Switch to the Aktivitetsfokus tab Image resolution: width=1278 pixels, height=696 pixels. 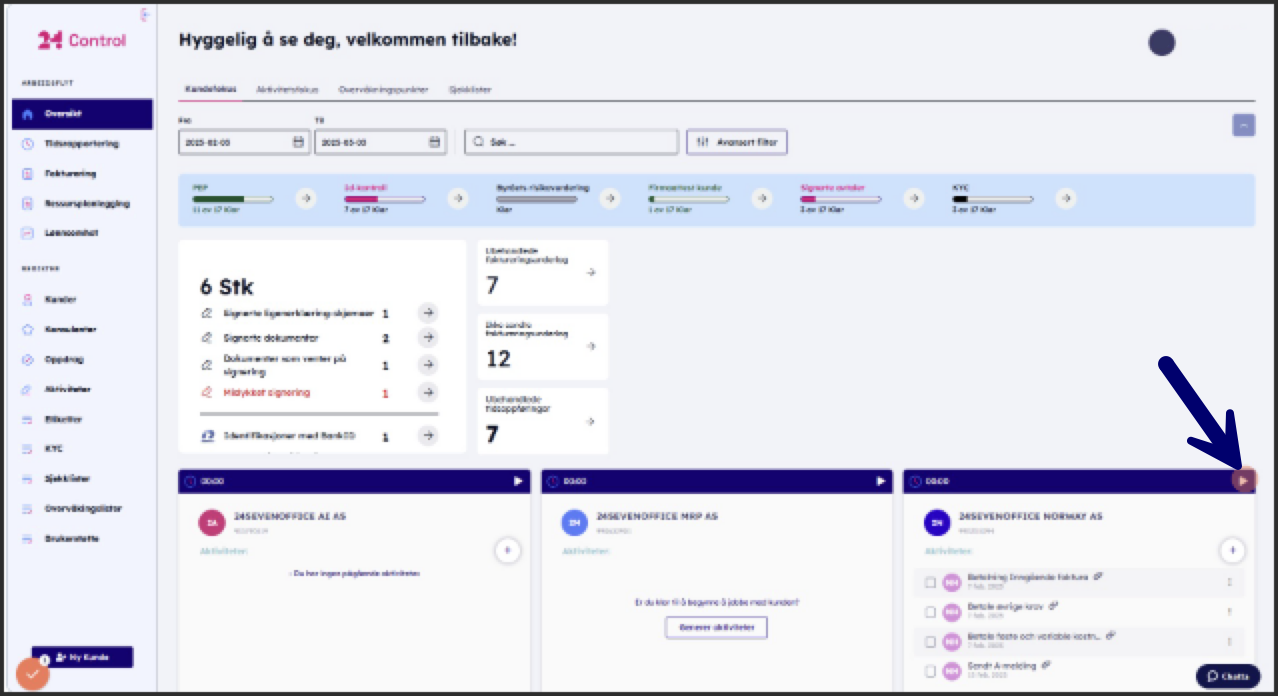287,89
